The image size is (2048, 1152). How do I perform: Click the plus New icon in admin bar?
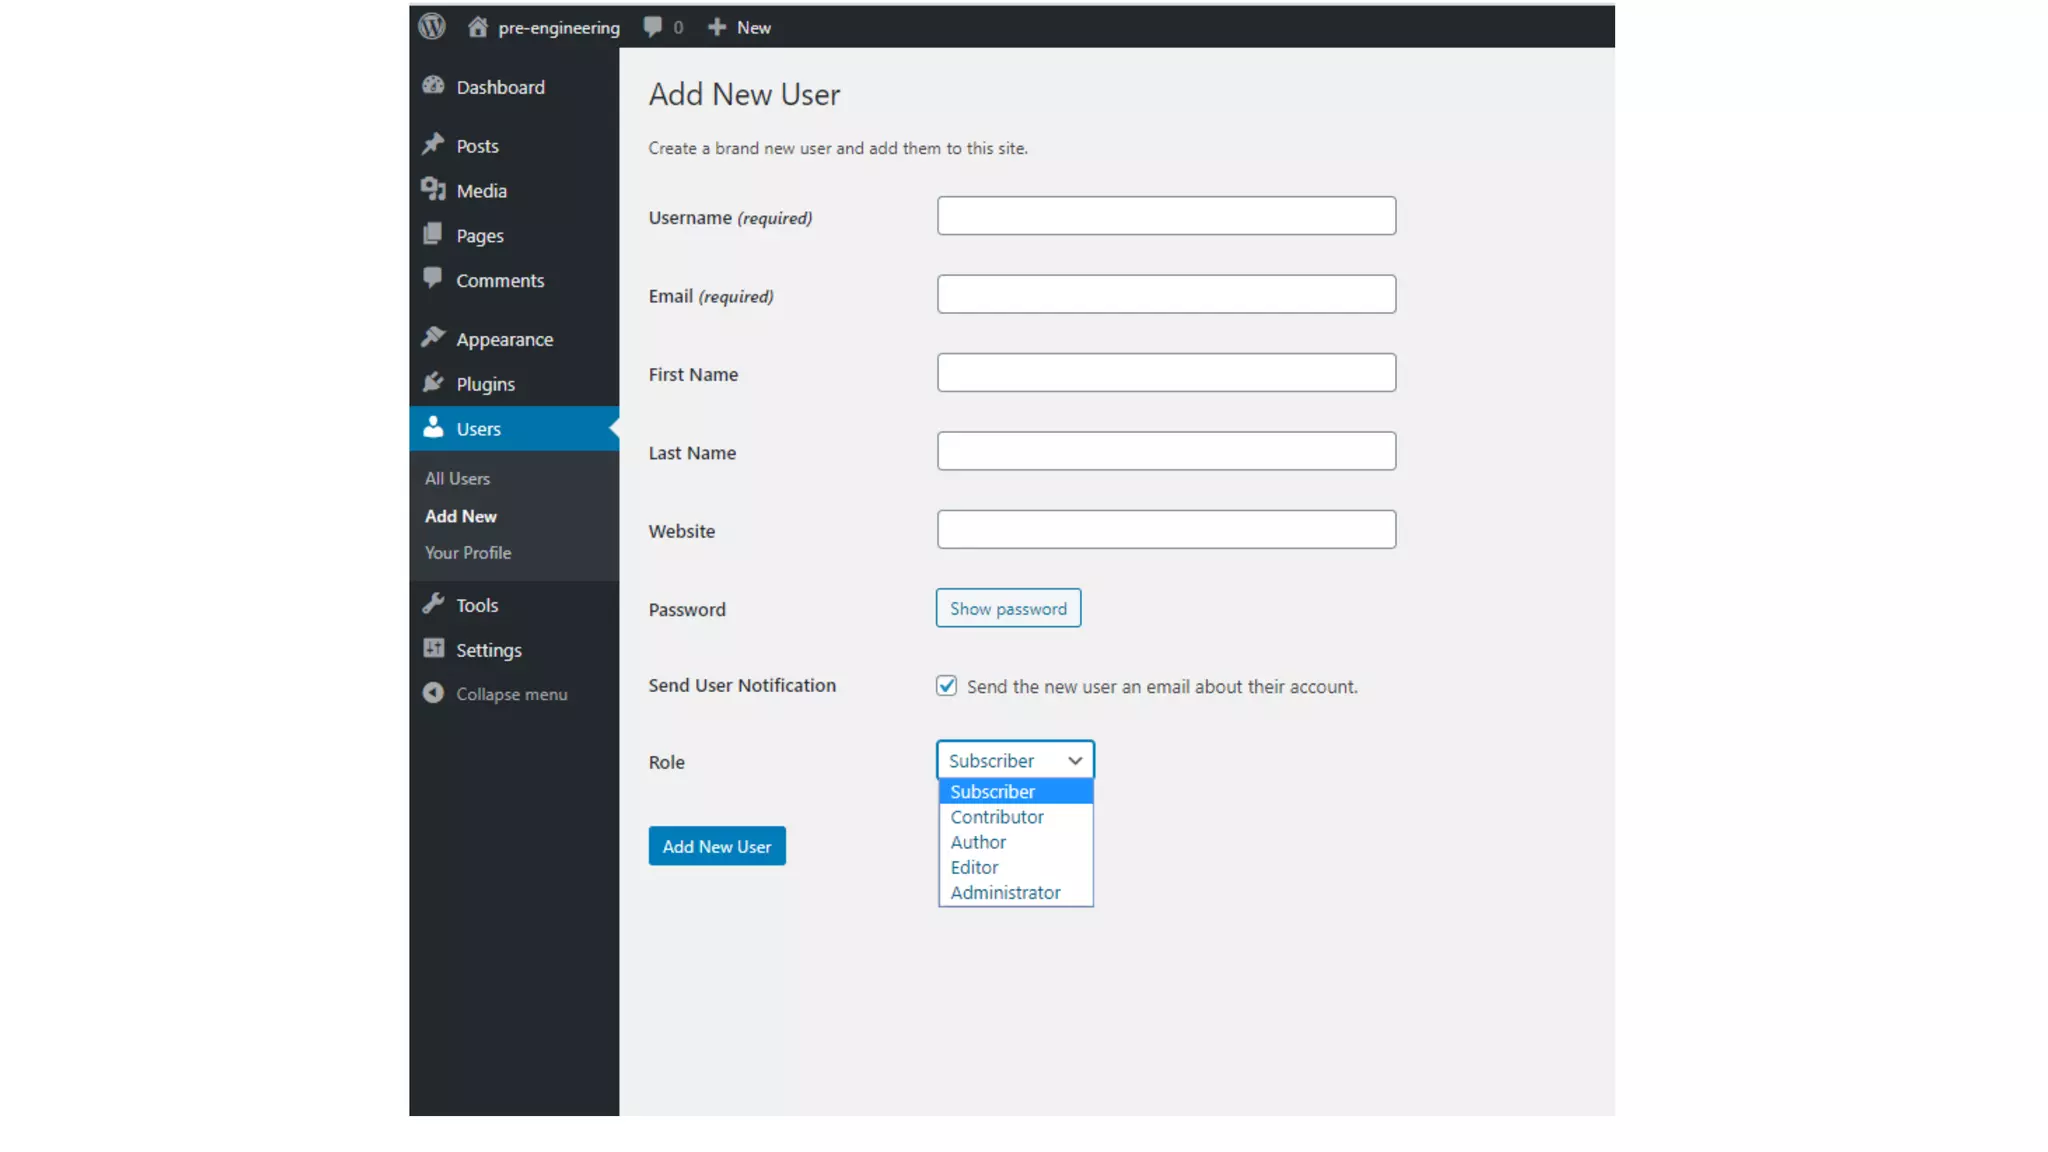(x=717, y=27)
